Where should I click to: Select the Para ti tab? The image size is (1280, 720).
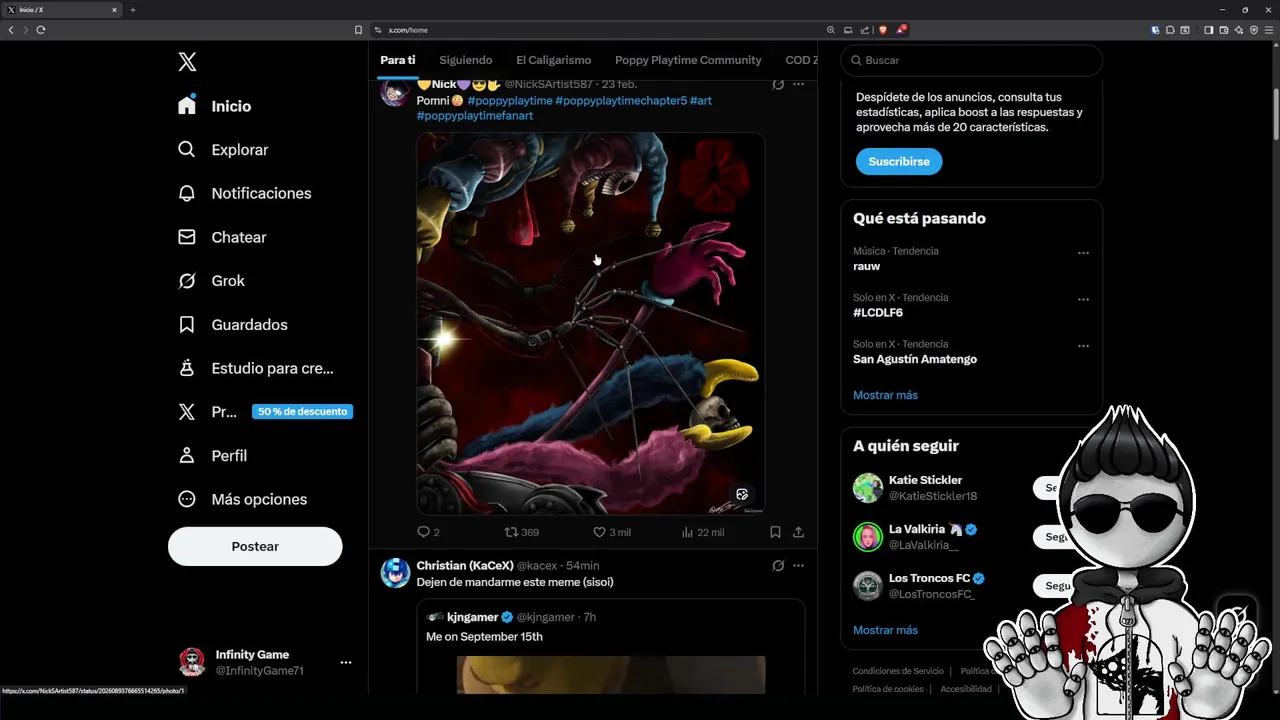tap(398, 60)
